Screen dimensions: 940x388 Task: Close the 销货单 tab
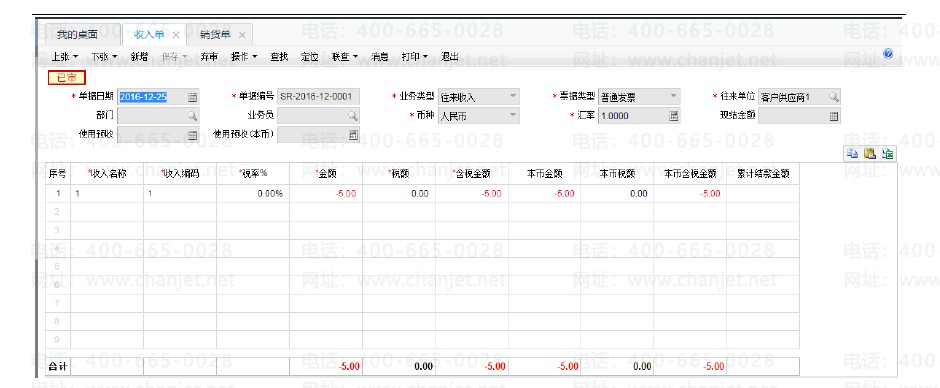pos(242,35)
